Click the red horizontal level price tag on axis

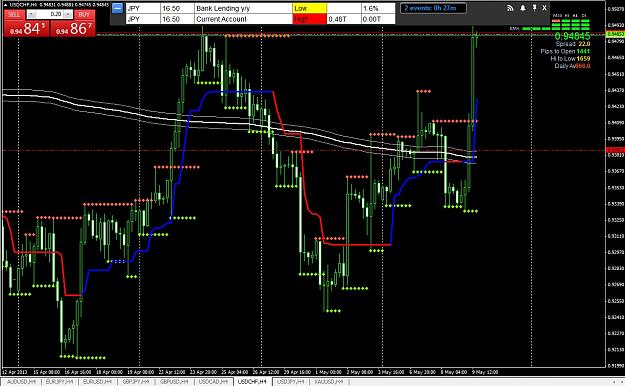click(x=615, y=150)
